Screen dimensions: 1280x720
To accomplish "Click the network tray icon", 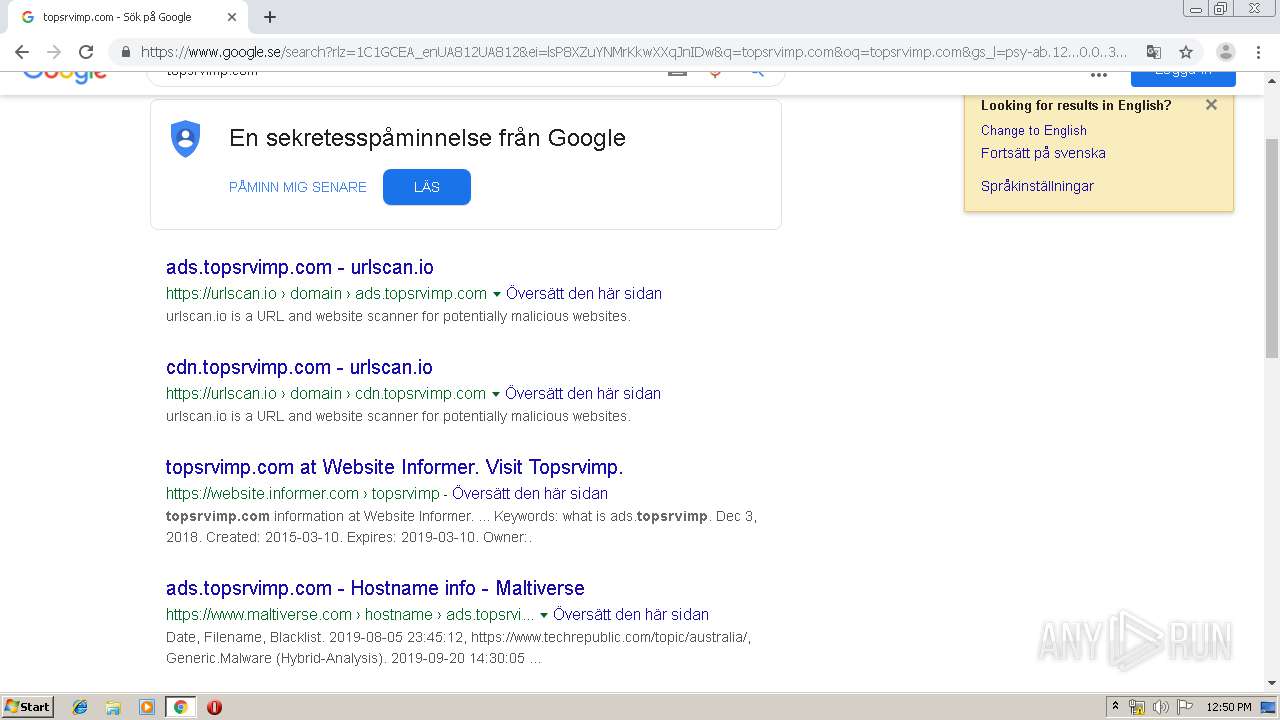I will pyautogui.click(x=1137, y=707).
